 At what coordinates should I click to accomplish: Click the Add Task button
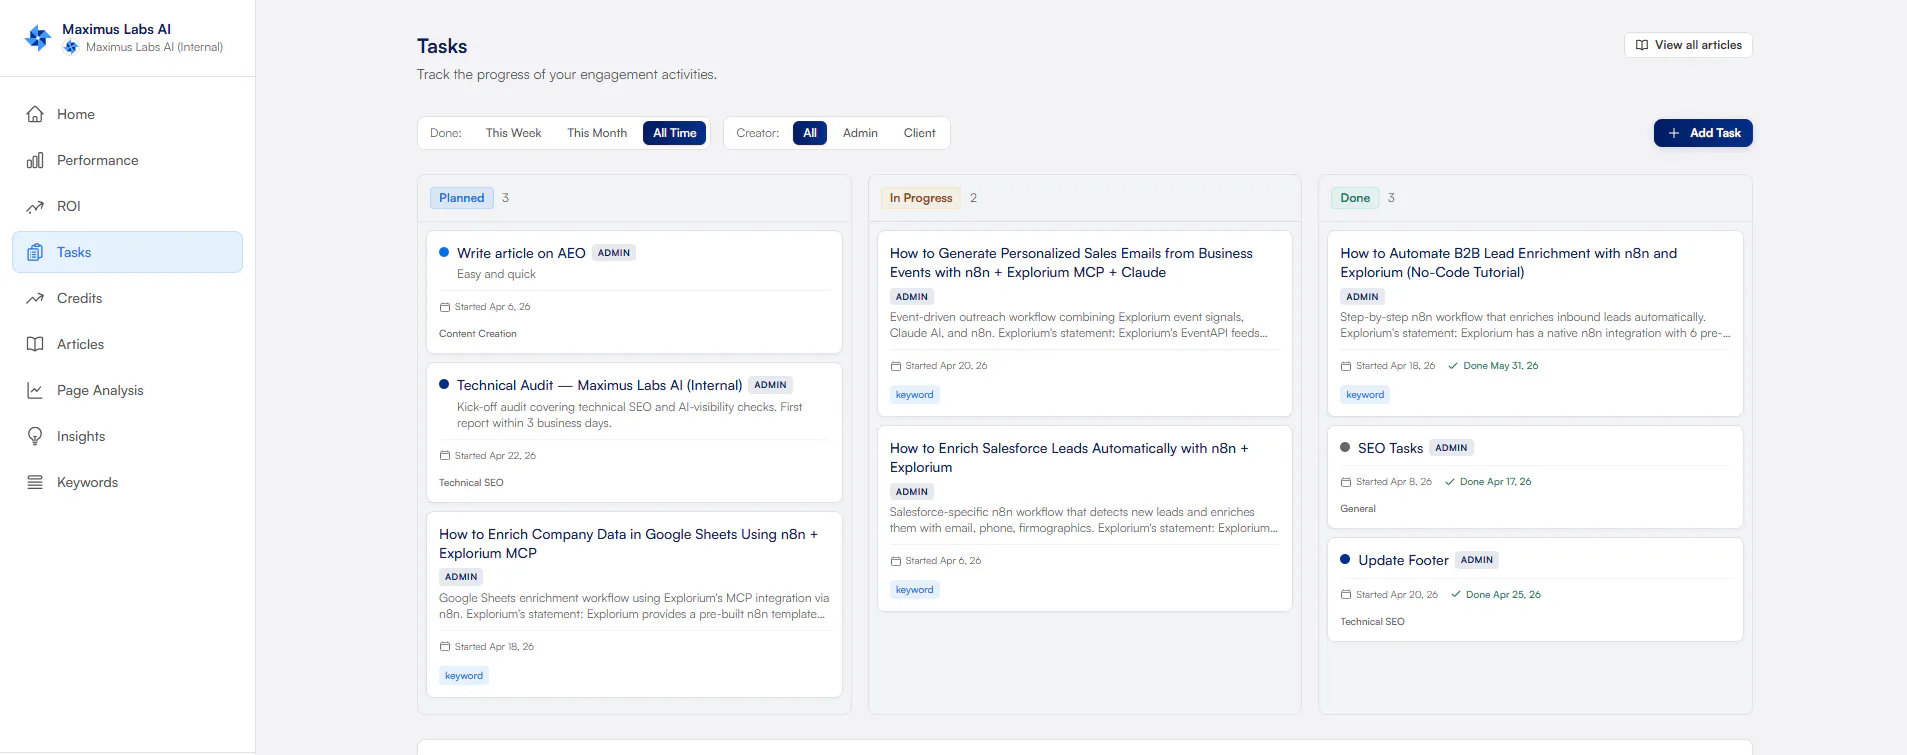pos(1703,133)
